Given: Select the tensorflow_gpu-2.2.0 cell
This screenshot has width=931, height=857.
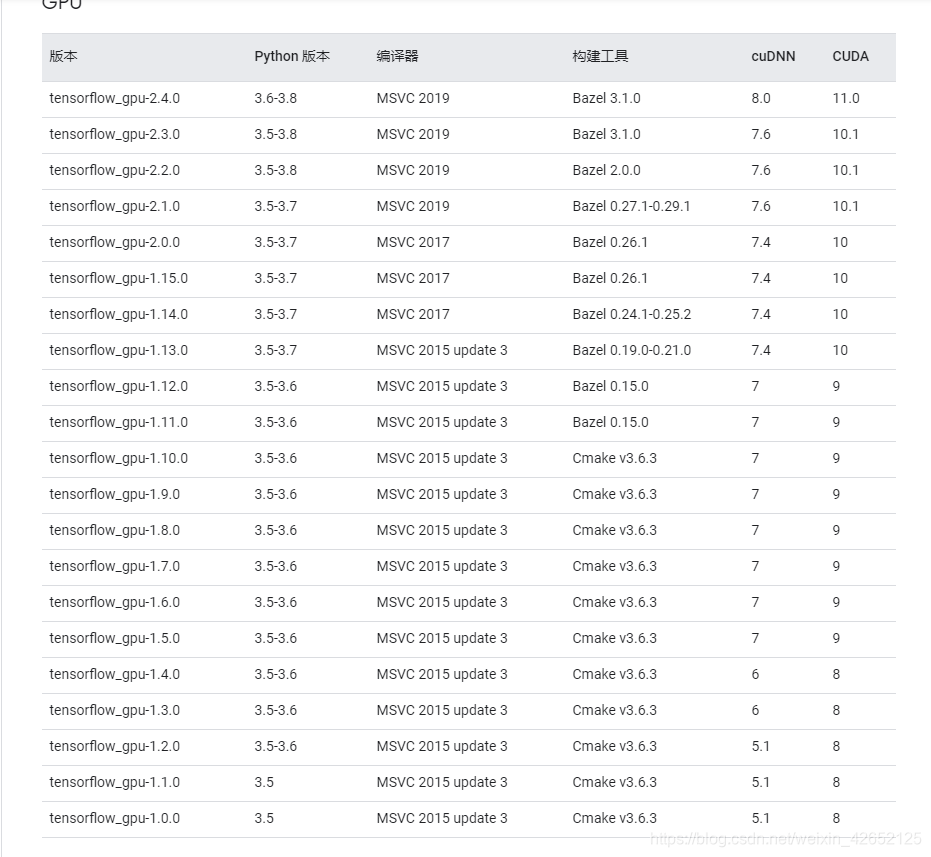Looking at the screenshot, I should pyautogui.click(x=115, y=170).
